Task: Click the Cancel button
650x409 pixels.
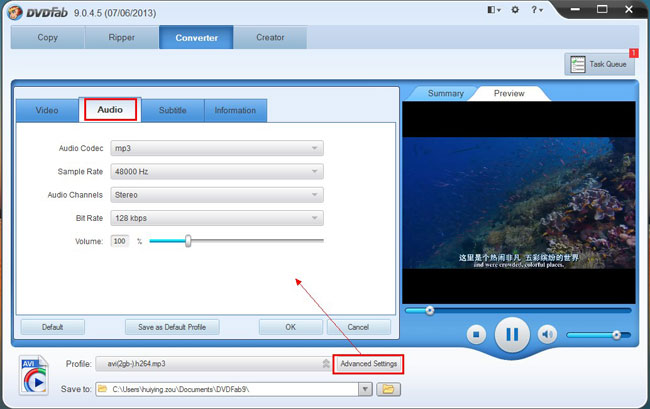Action: (359, 327)
